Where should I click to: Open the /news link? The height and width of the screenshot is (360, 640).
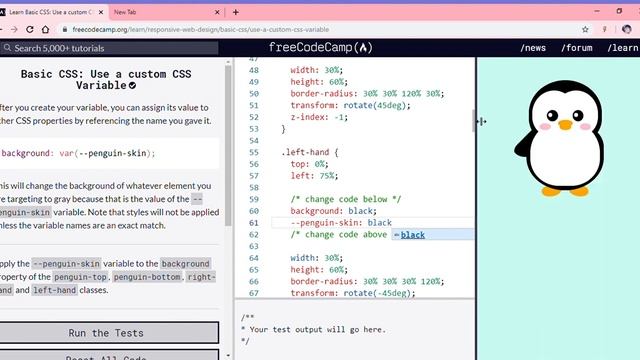coord(533,48)
